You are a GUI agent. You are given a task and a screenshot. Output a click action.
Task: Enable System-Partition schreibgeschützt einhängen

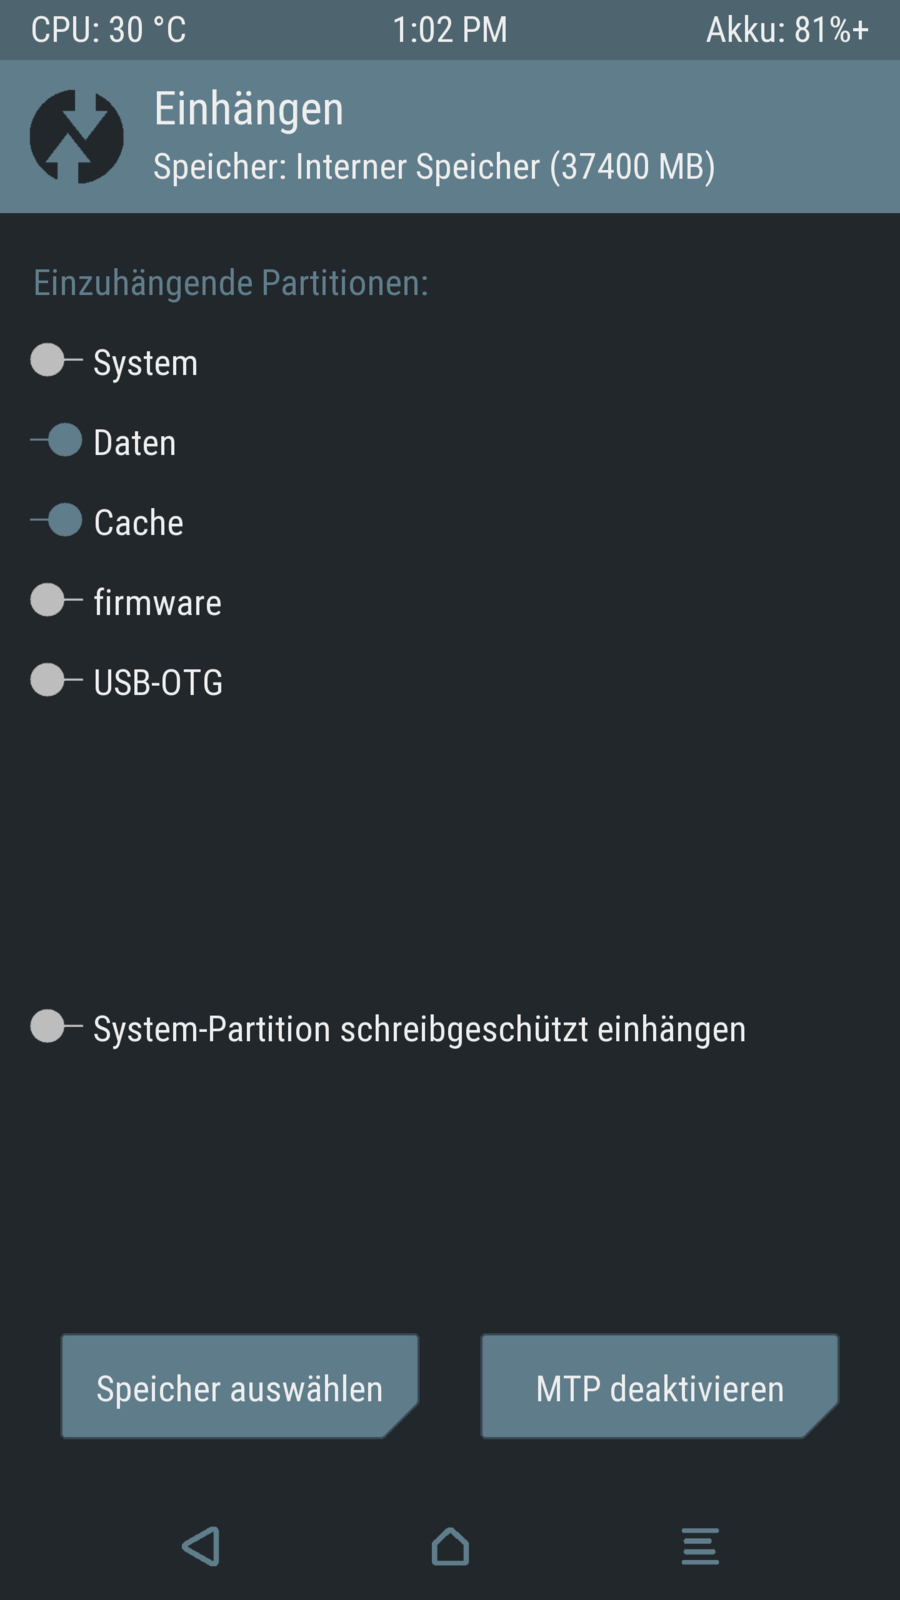(x=56, y=1026)
